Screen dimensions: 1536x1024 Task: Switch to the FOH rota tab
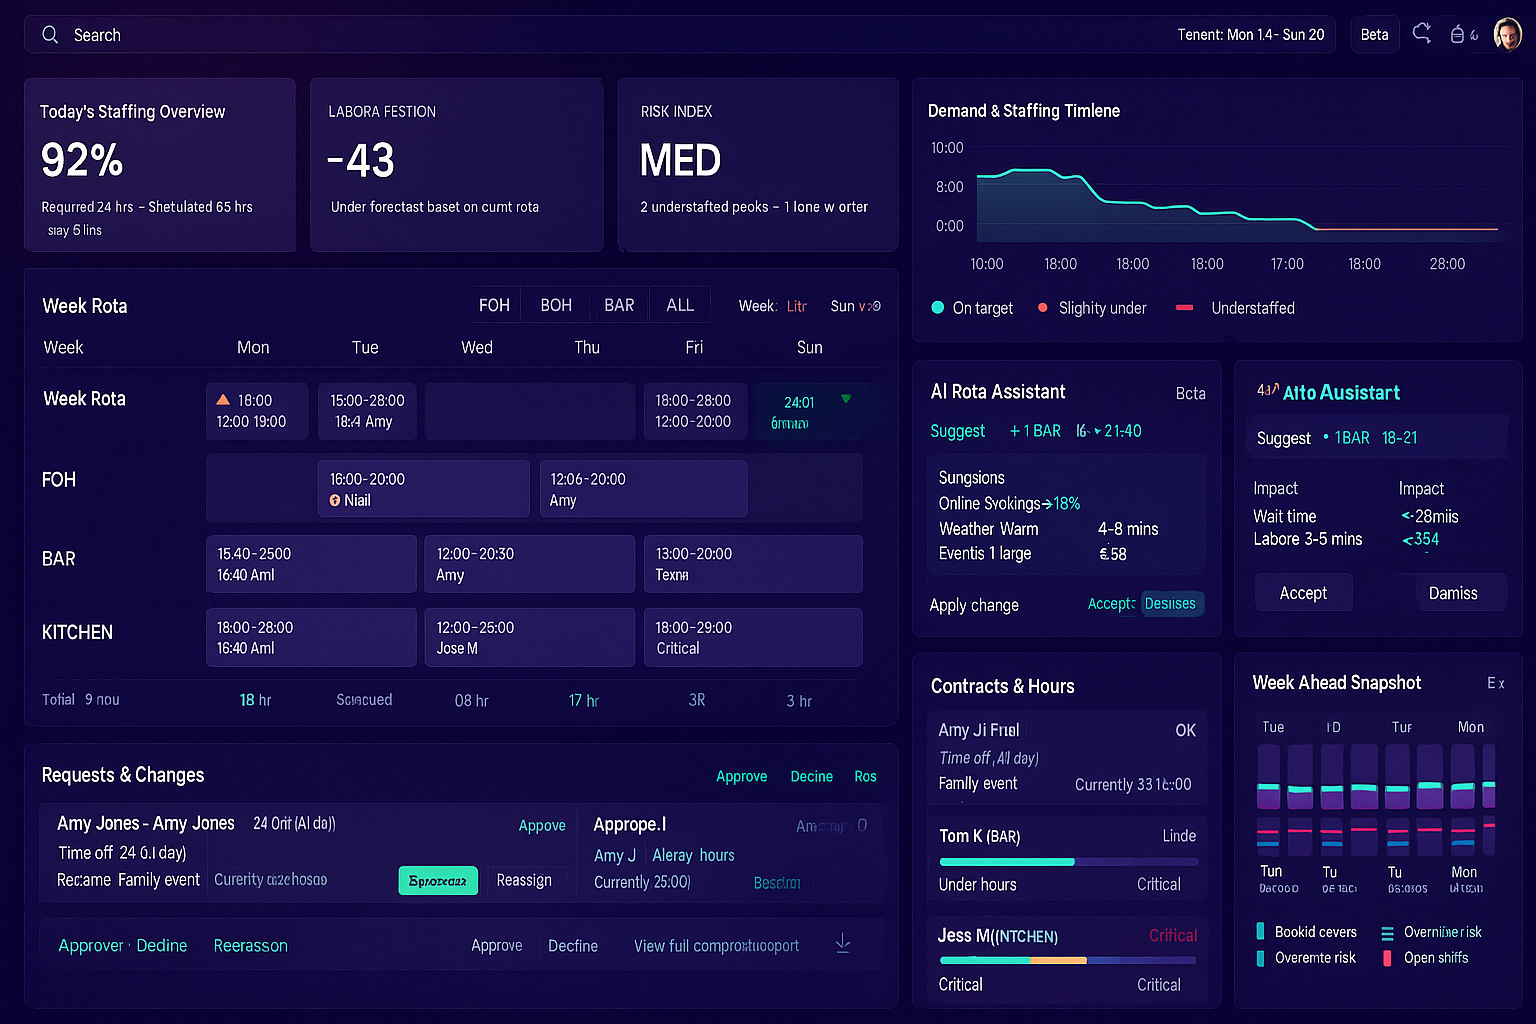point(494,305)
